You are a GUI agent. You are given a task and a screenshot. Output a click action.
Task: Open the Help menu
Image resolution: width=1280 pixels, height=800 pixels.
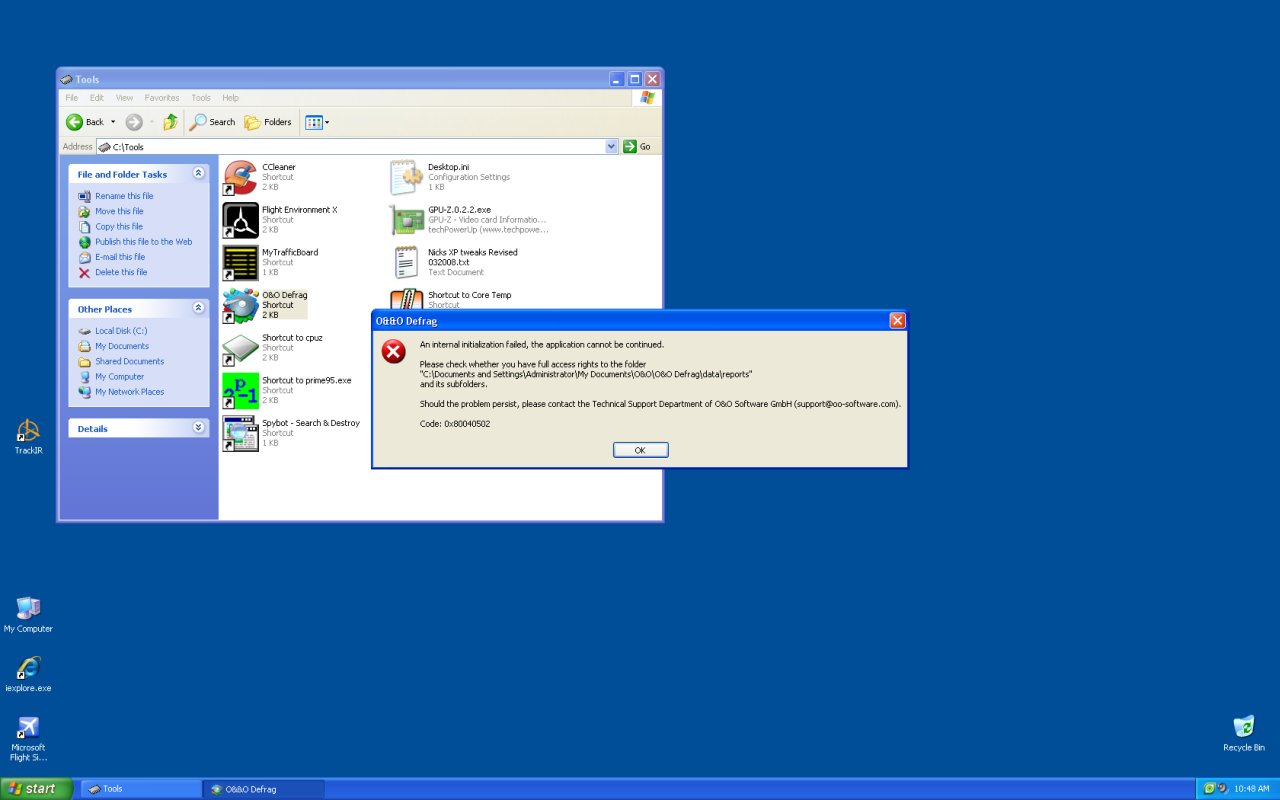pos(230,98)
